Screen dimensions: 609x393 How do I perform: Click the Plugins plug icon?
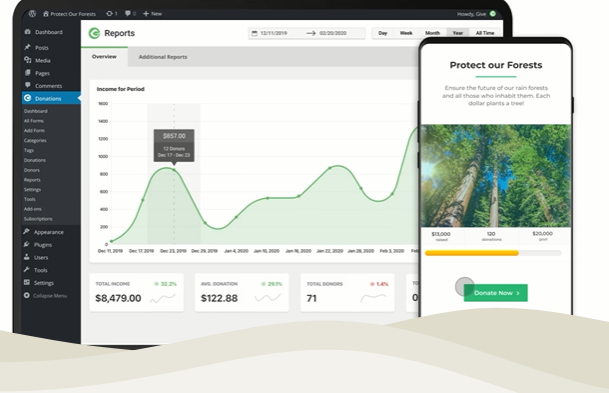coord(26,244)
